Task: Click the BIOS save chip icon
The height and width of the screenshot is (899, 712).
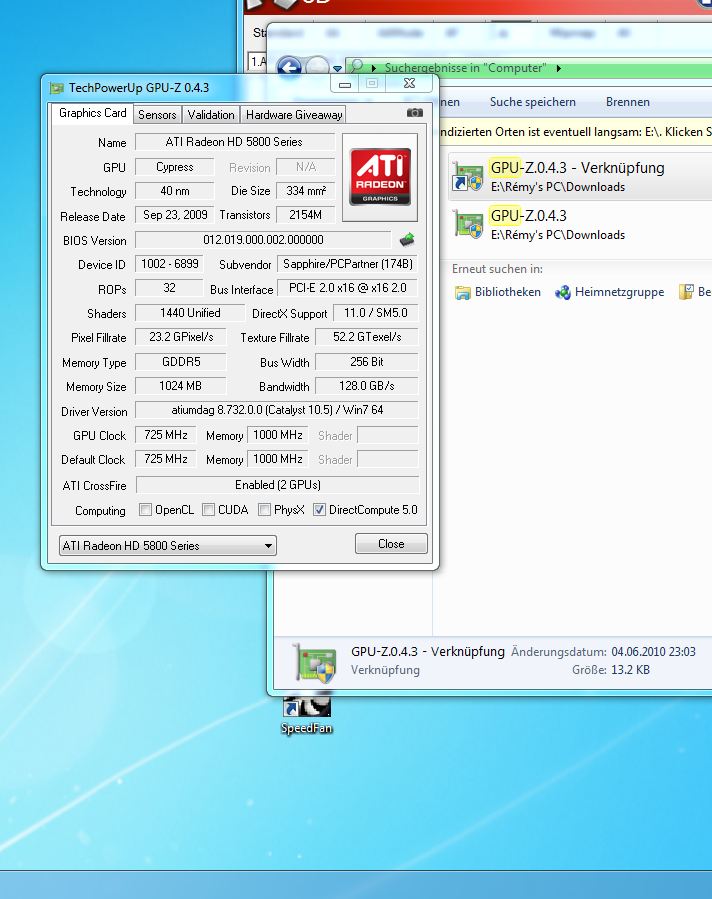Action: coord(407,240)
